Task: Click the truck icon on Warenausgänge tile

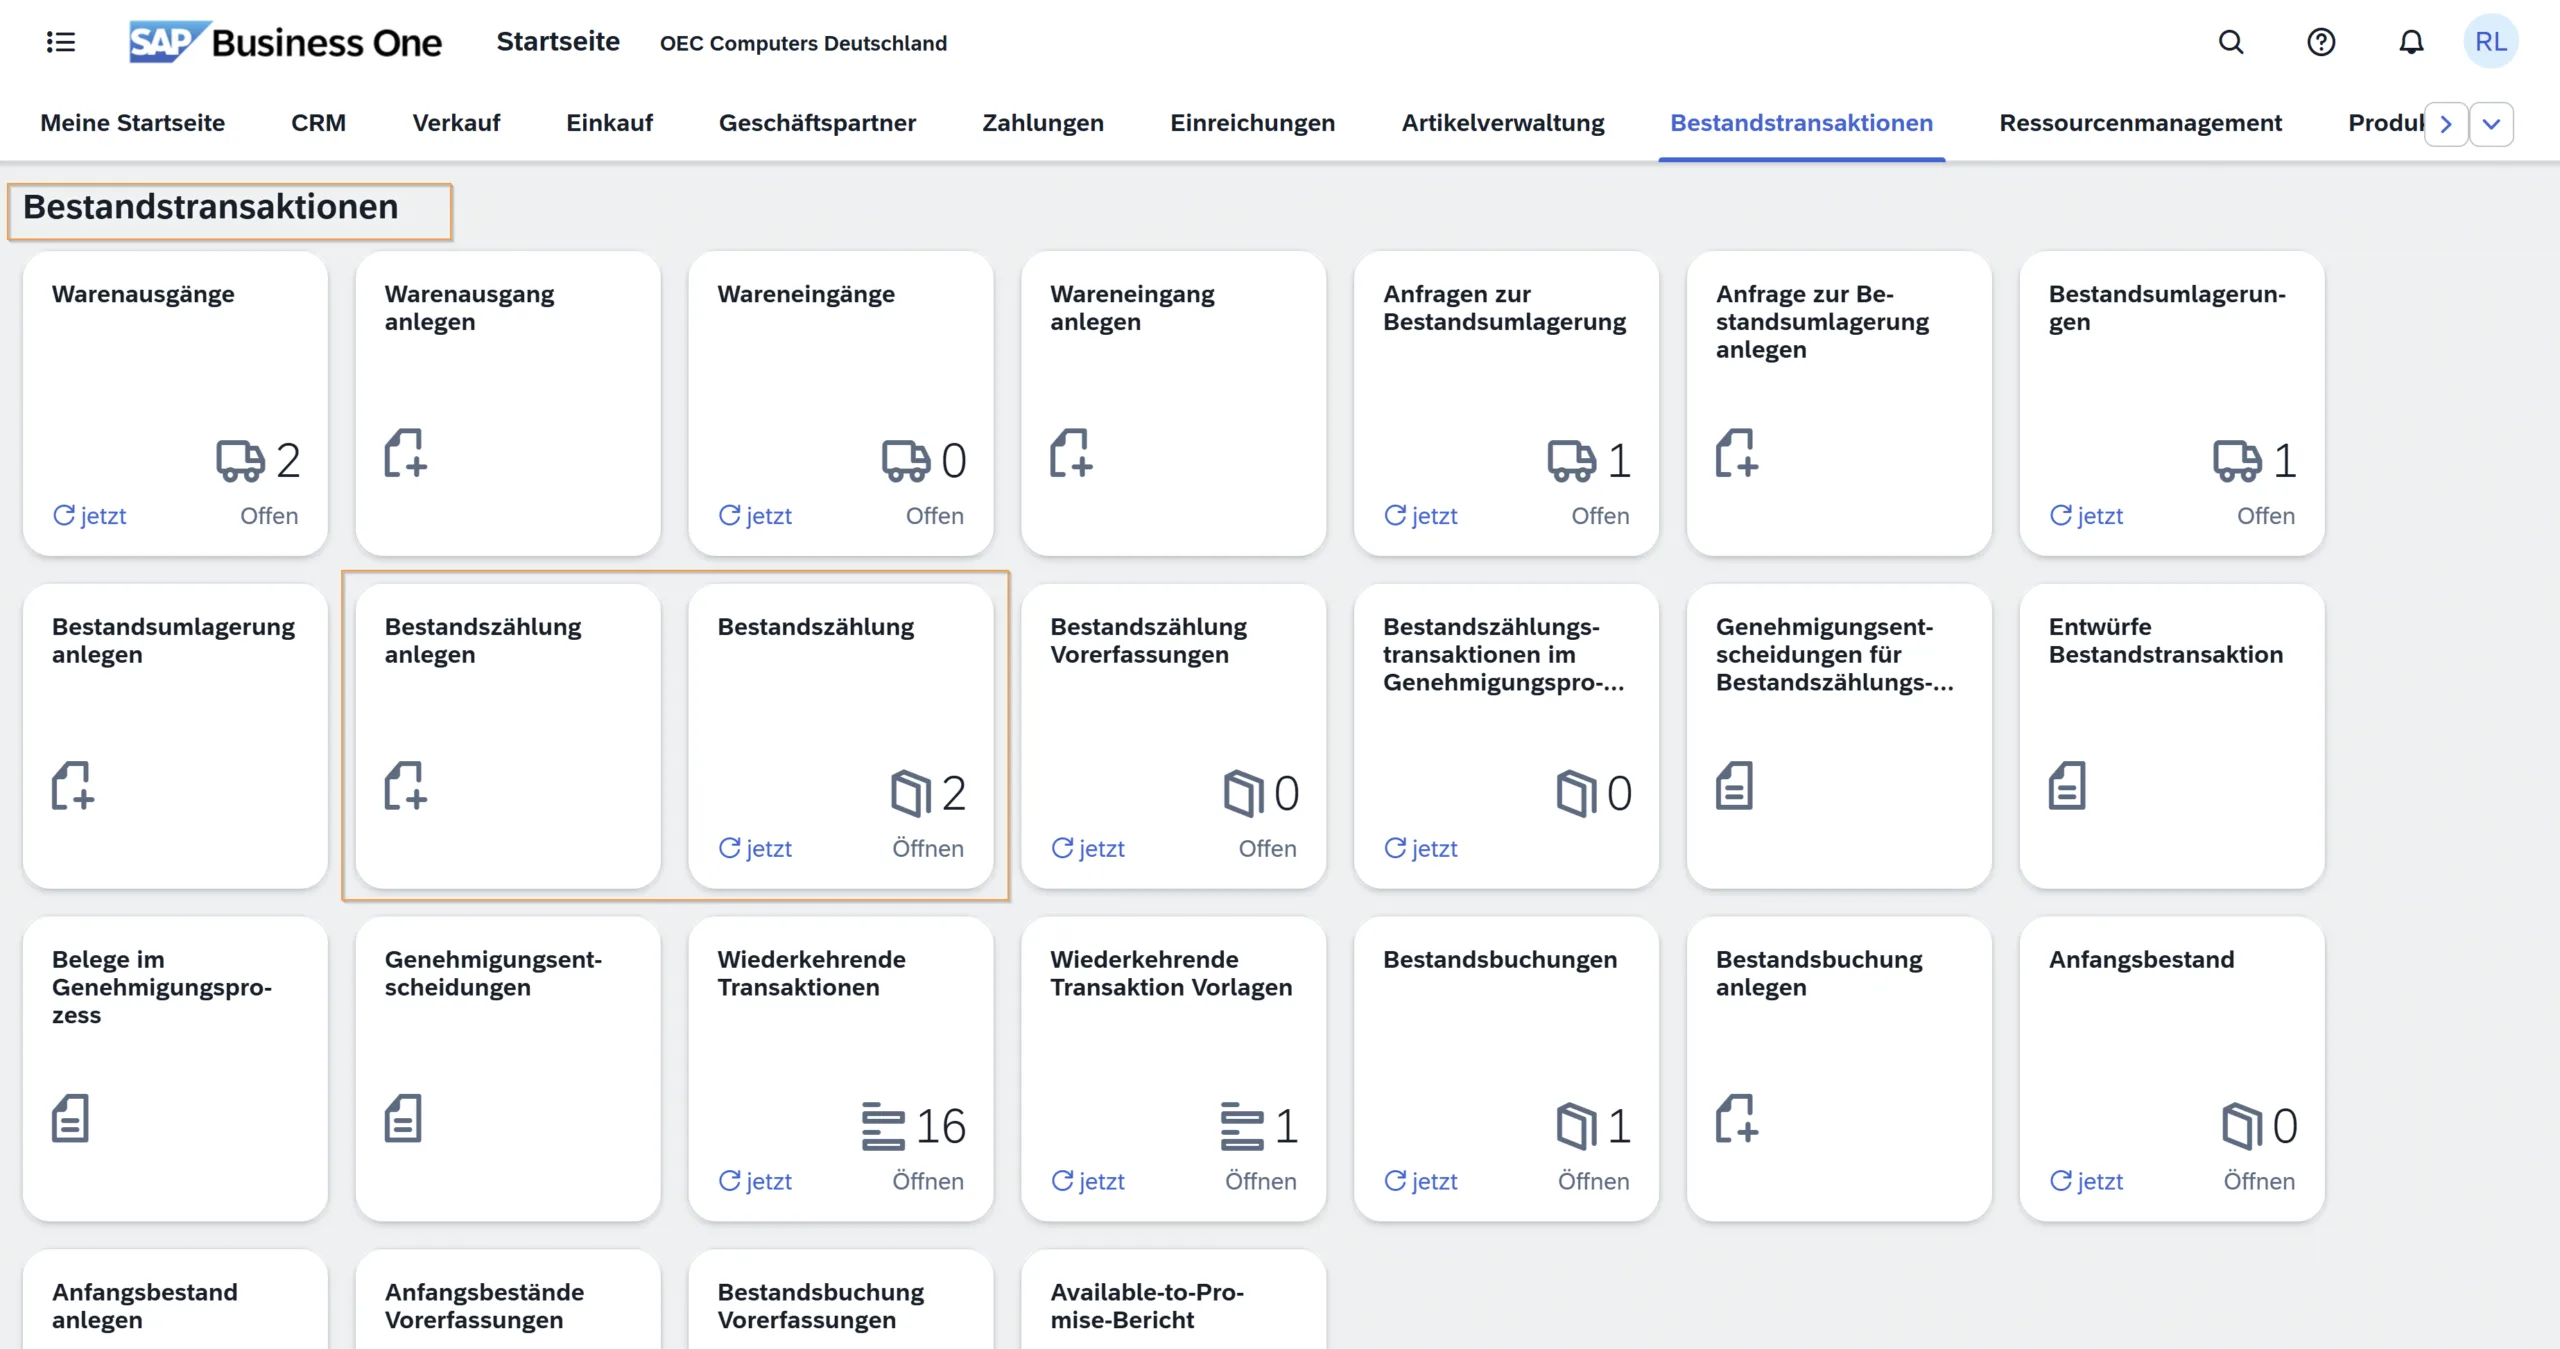Action: coord(240,460)
